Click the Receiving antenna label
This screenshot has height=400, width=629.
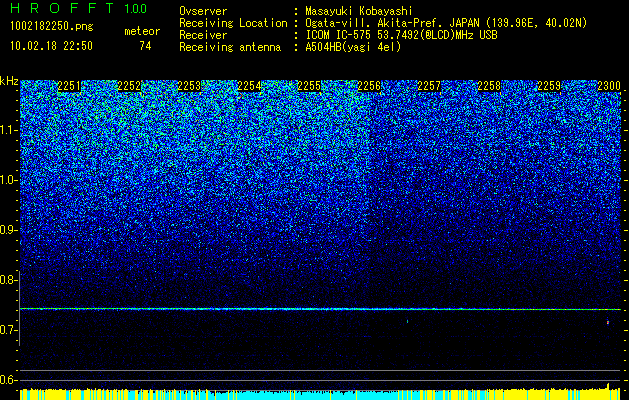230,47
